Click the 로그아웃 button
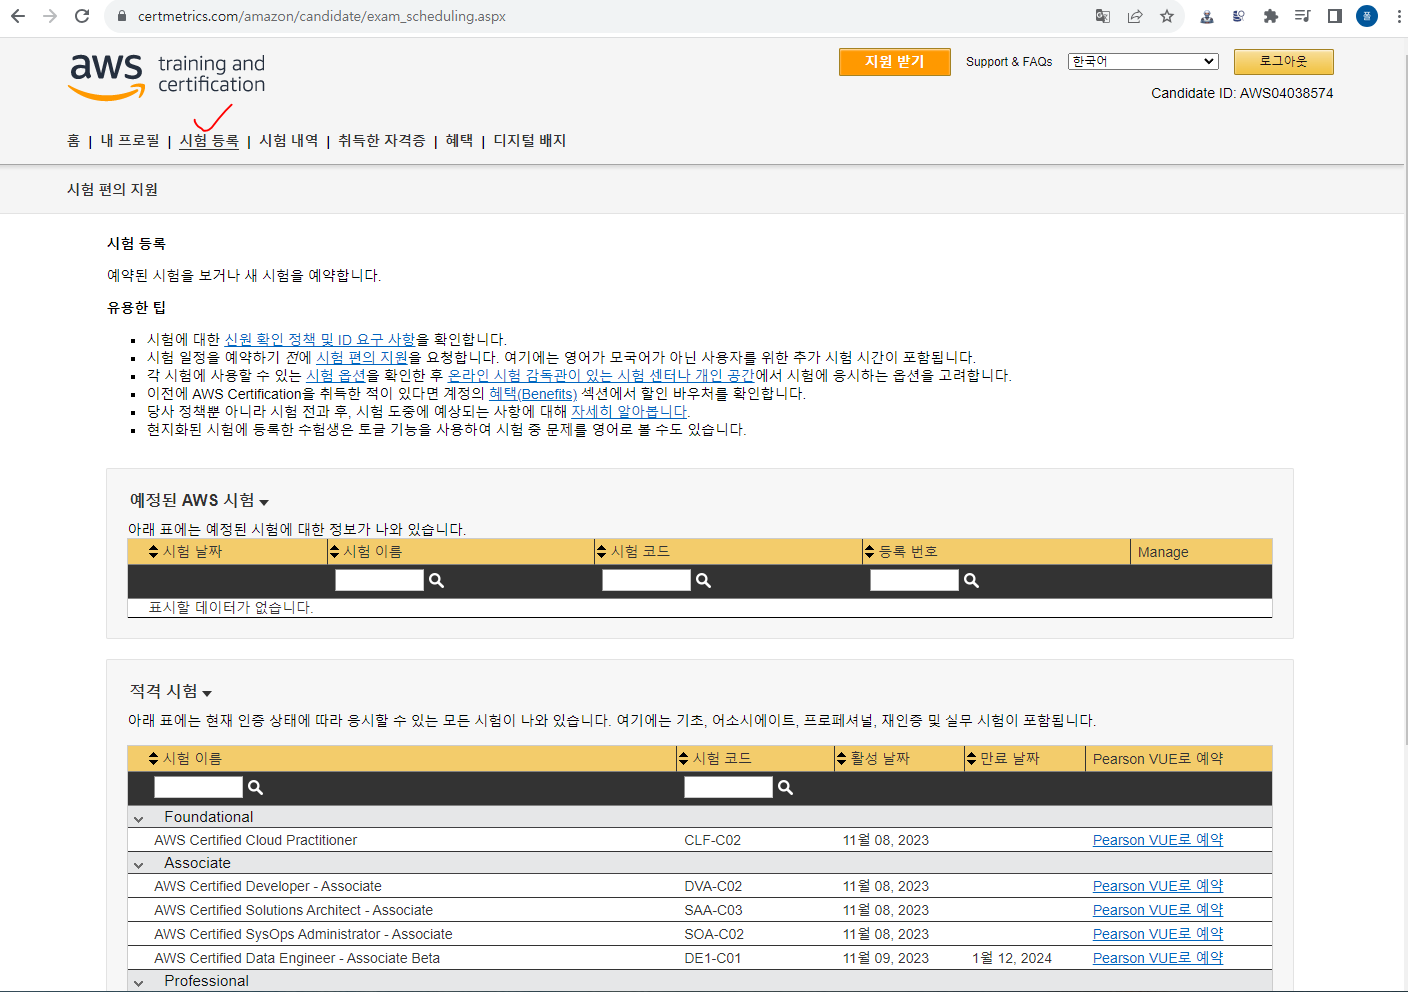 pyautogui.click(x=1283, y=62)
